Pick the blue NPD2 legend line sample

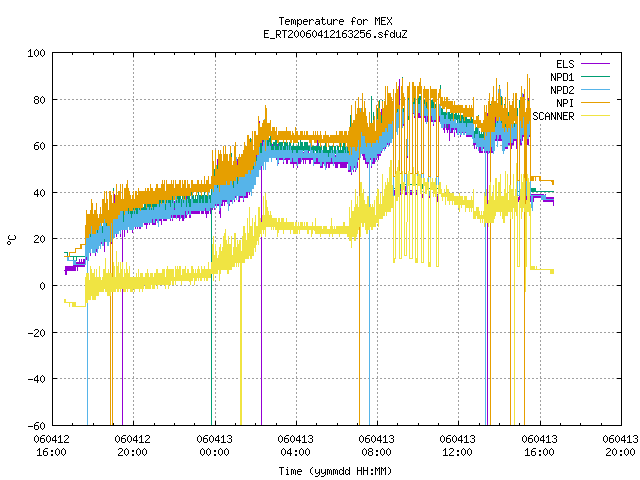point(595,89)
